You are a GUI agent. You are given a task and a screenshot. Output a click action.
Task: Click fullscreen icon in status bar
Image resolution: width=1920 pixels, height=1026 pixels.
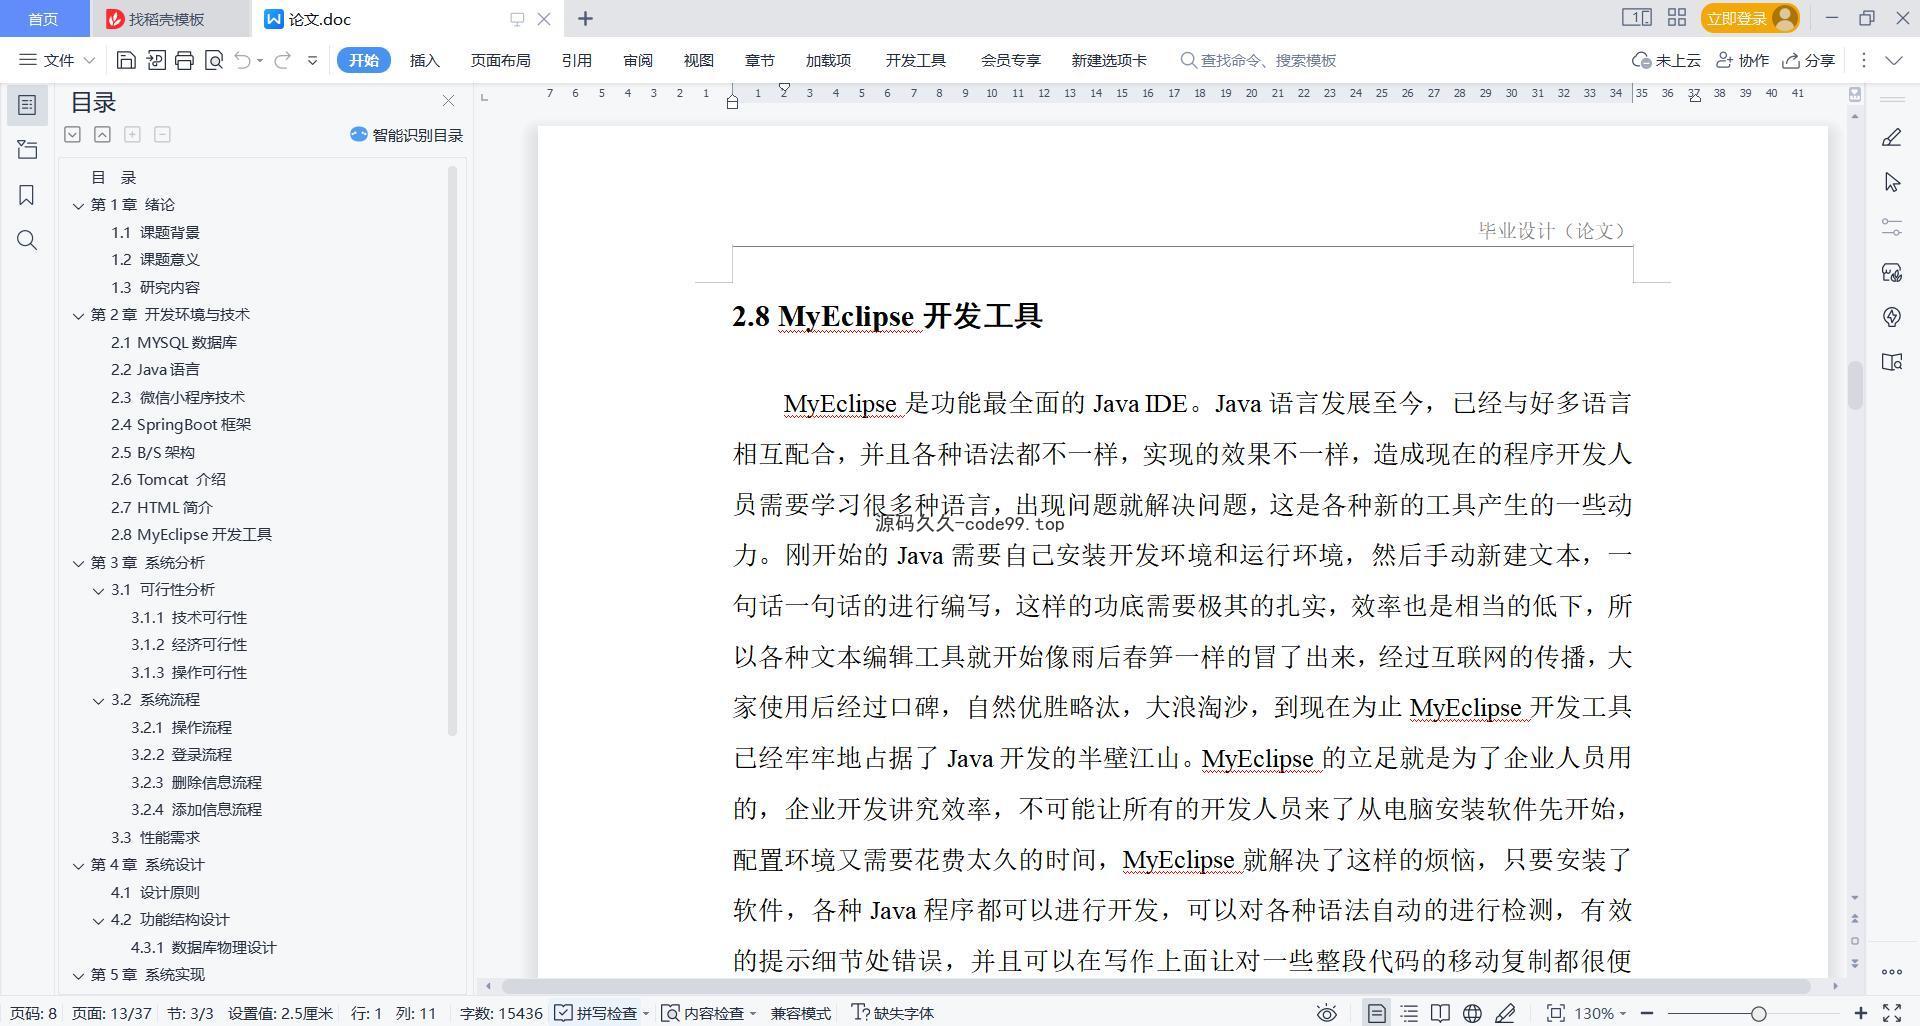(x=1892, y=1013)
